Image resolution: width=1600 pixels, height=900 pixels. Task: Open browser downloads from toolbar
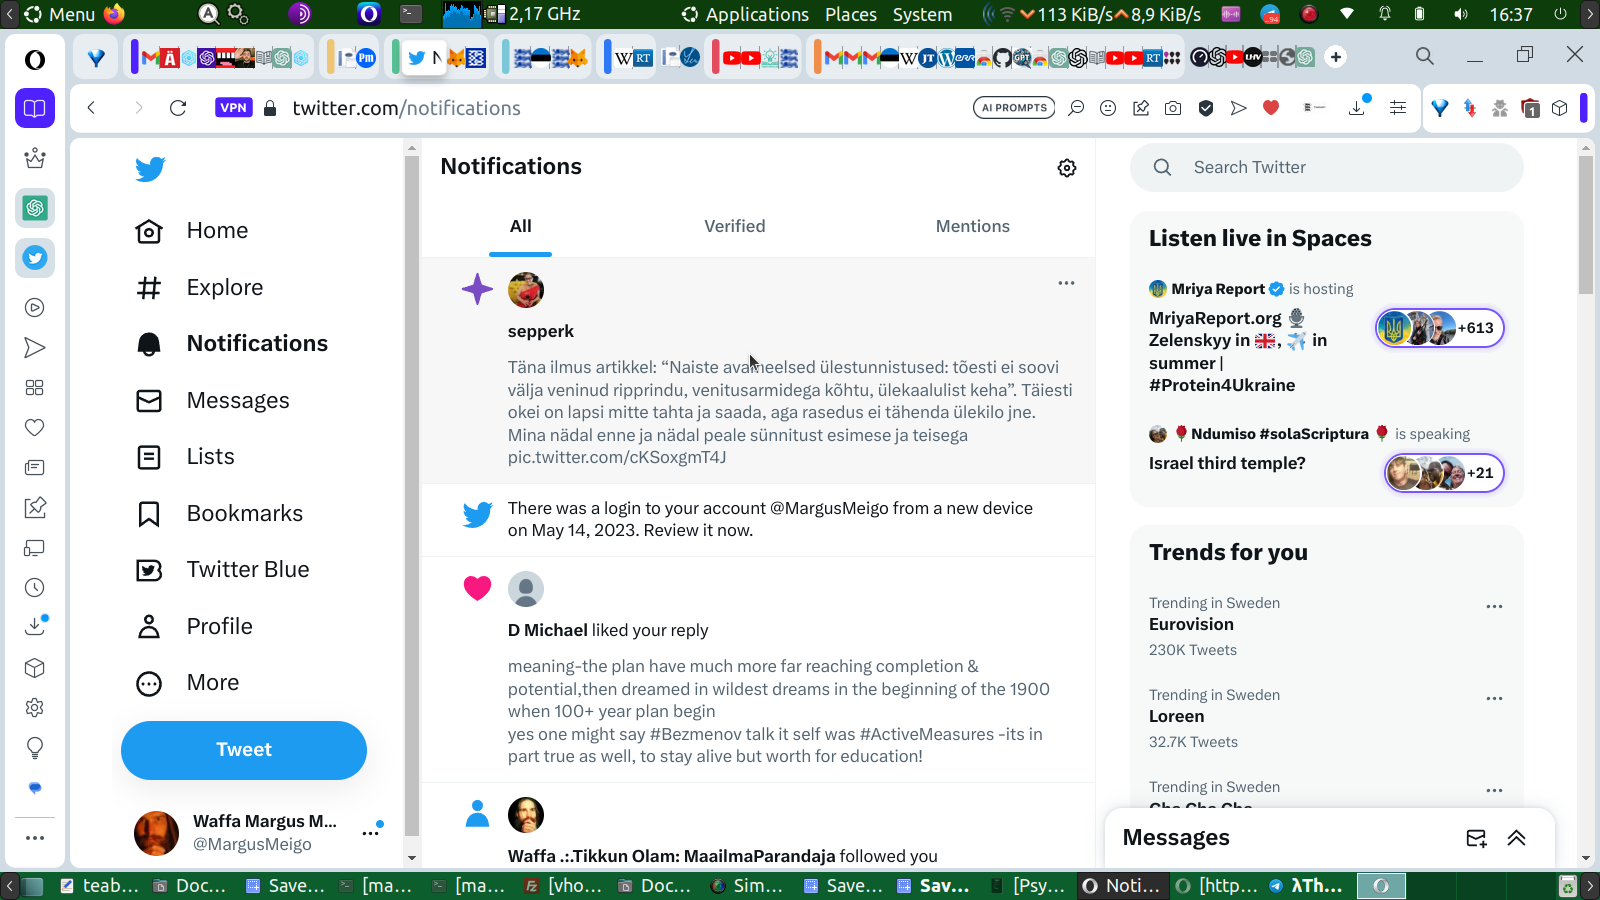click(1357, 108)
